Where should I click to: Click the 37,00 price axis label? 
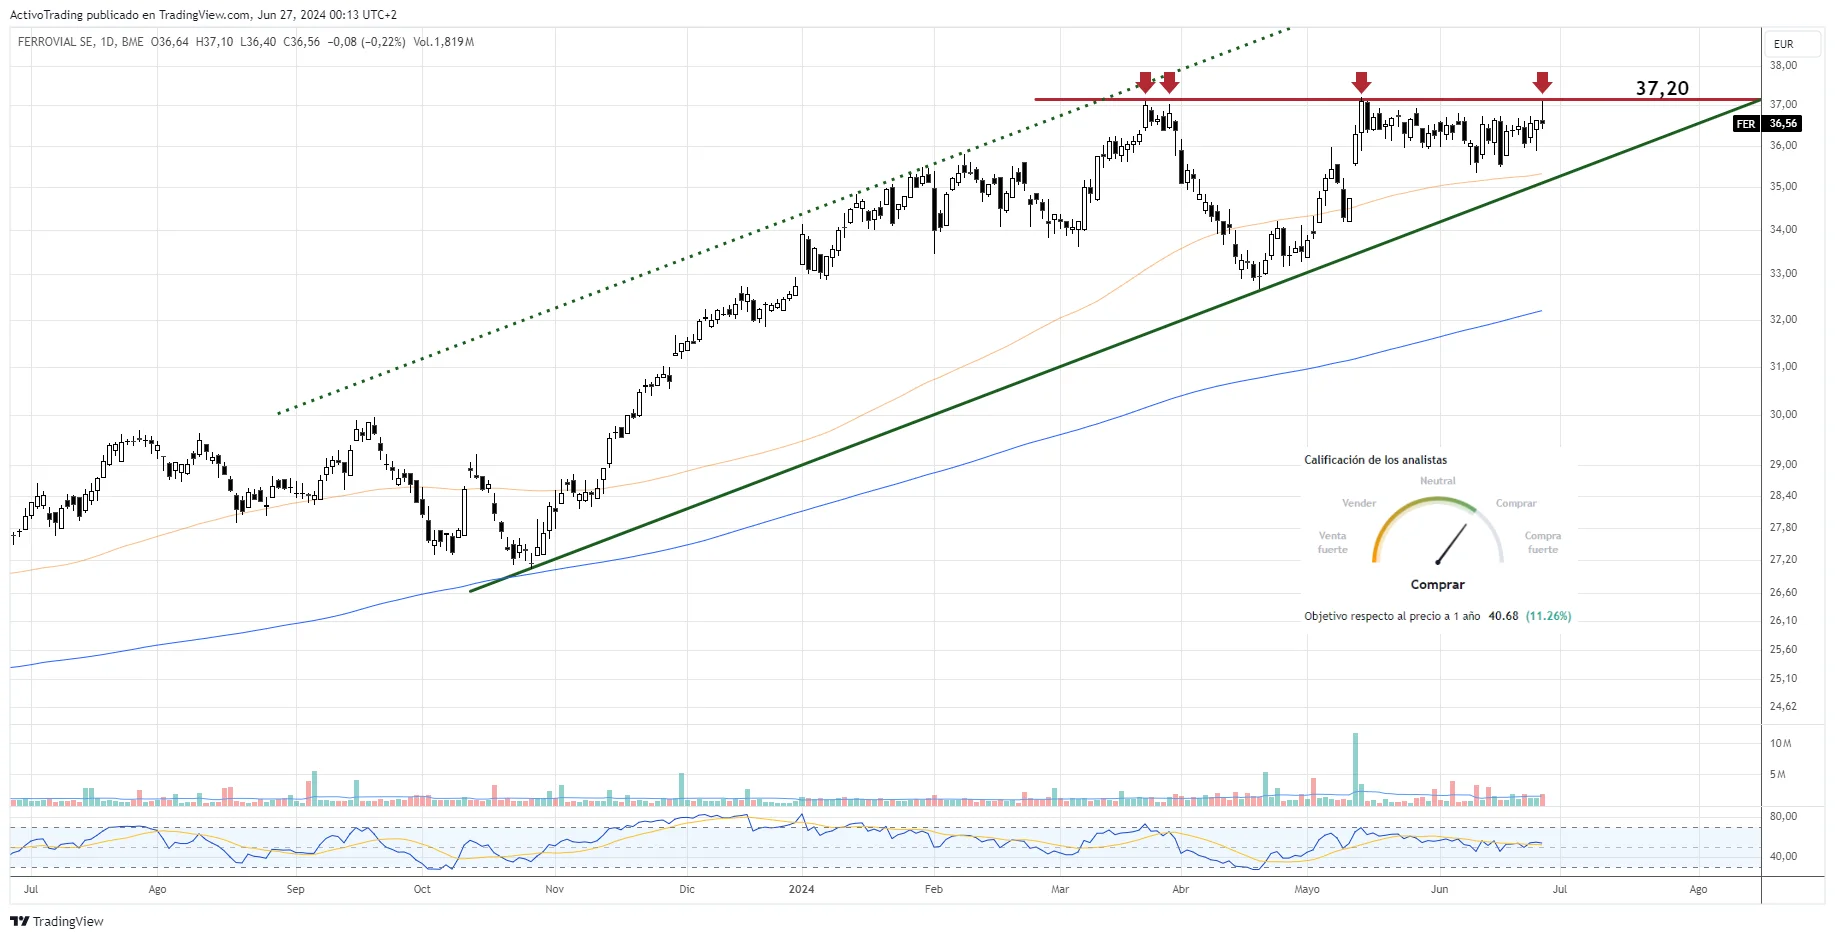click(x=1783, y=104)
